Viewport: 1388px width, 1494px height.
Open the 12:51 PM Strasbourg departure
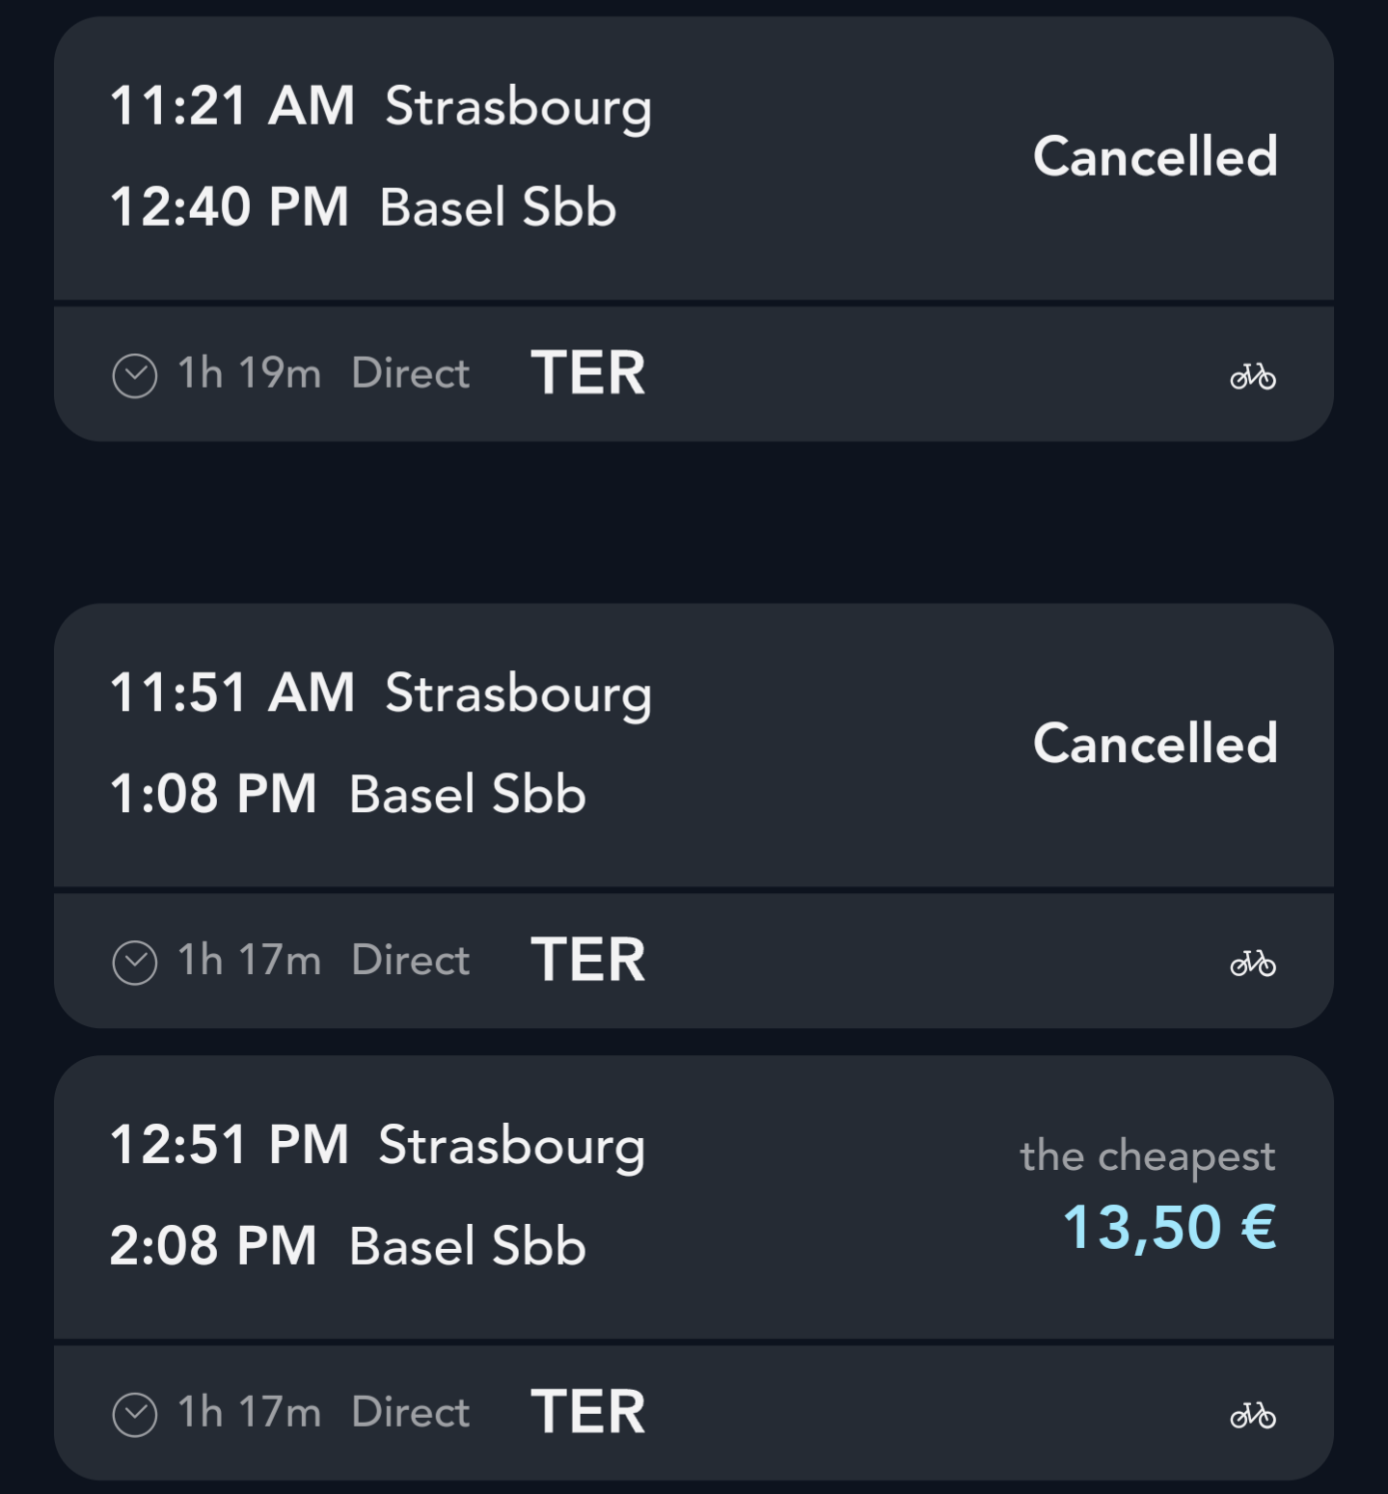377,1145
